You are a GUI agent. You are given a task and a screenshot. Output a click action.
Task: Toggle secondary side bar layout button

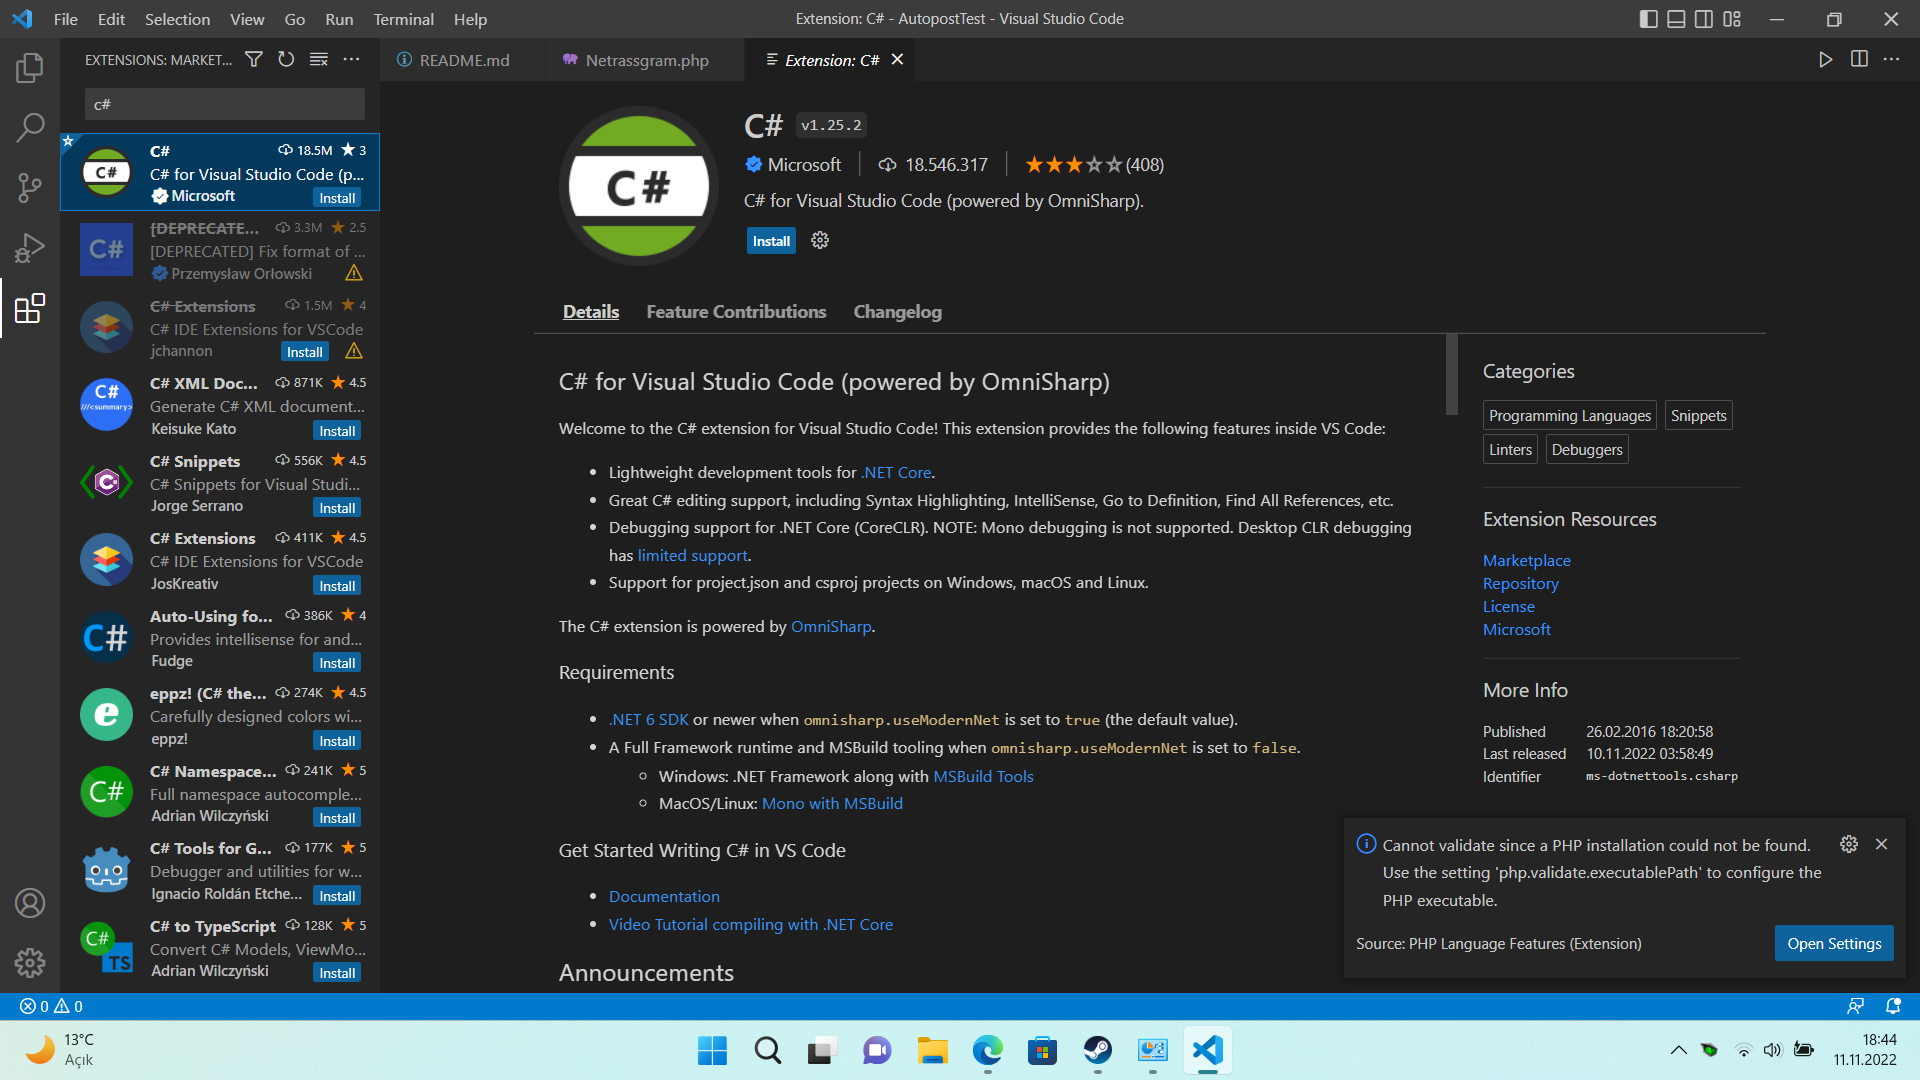pyautogui.click(x=1704, y=19)
